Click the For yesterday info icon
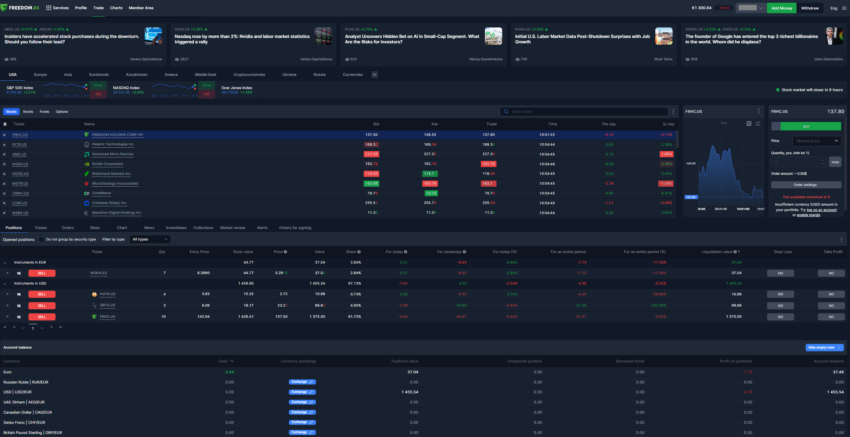This screenshot has width=850, height=437. click(466, 252)
